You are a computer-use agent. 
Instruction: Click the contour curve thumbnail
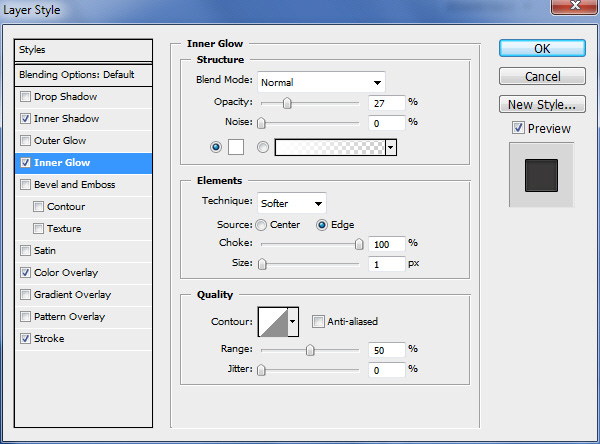point(273,322)
